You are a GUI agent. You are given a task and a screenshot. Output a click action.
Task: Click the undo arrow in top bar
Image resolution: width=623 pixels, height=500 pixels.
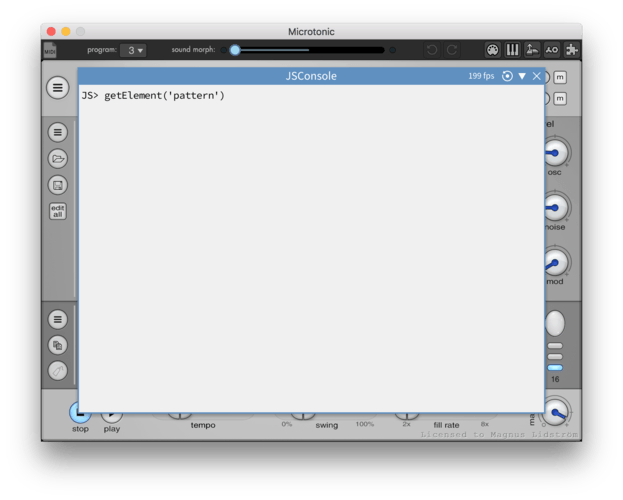432,50
